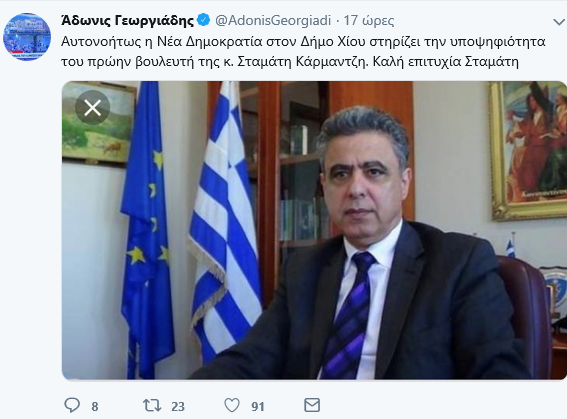View the like count showing 91
This screenshot has width=567, height=419.
pos(258,407)
